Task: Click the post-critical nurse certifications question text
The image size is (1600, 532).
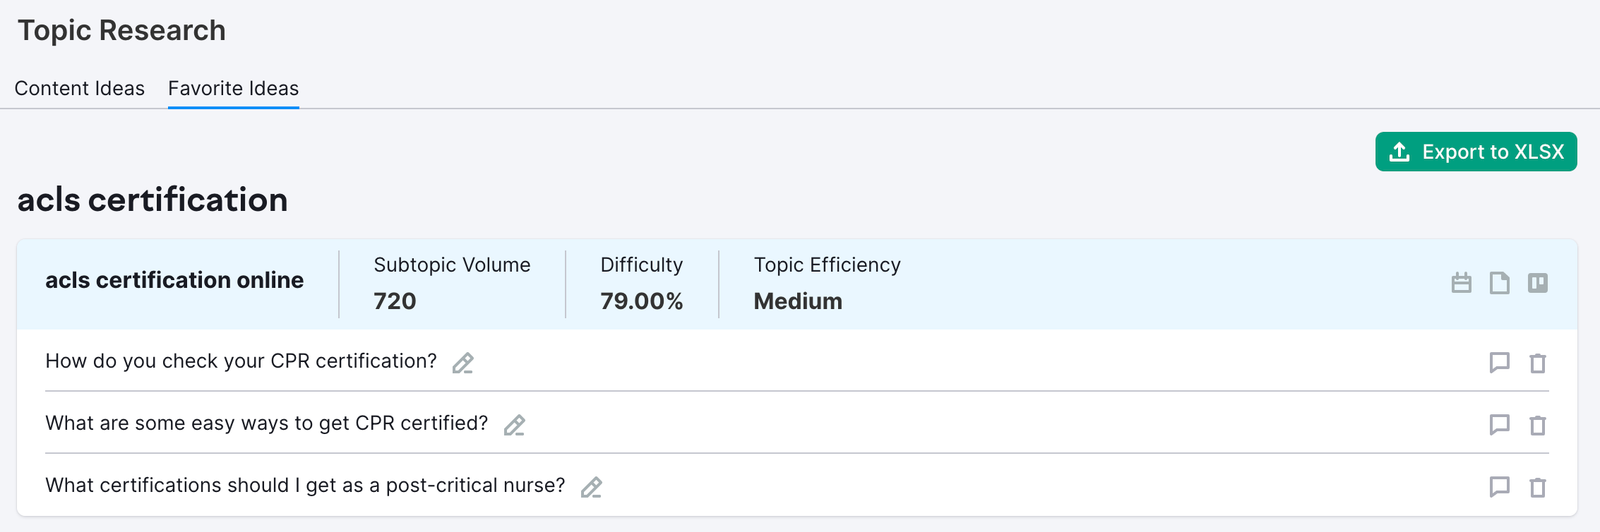Action: click(305, 485)
